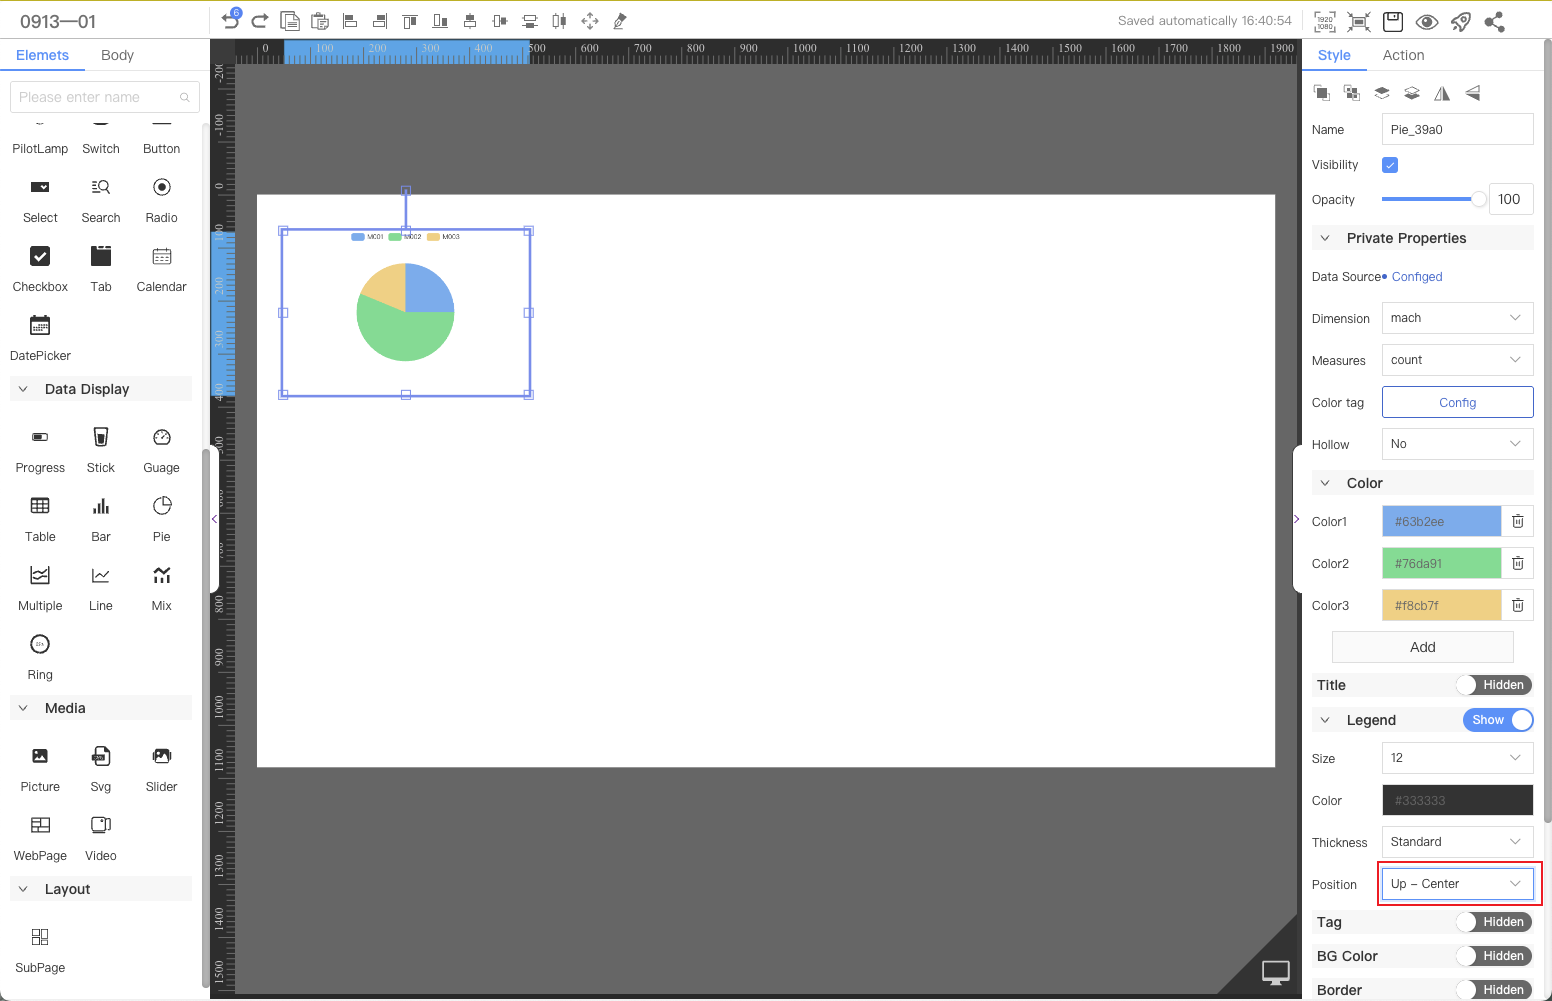This screenshot has width=1552, height=1001.
Task: Open preview with the eye icon
Action: point(1427,21)
